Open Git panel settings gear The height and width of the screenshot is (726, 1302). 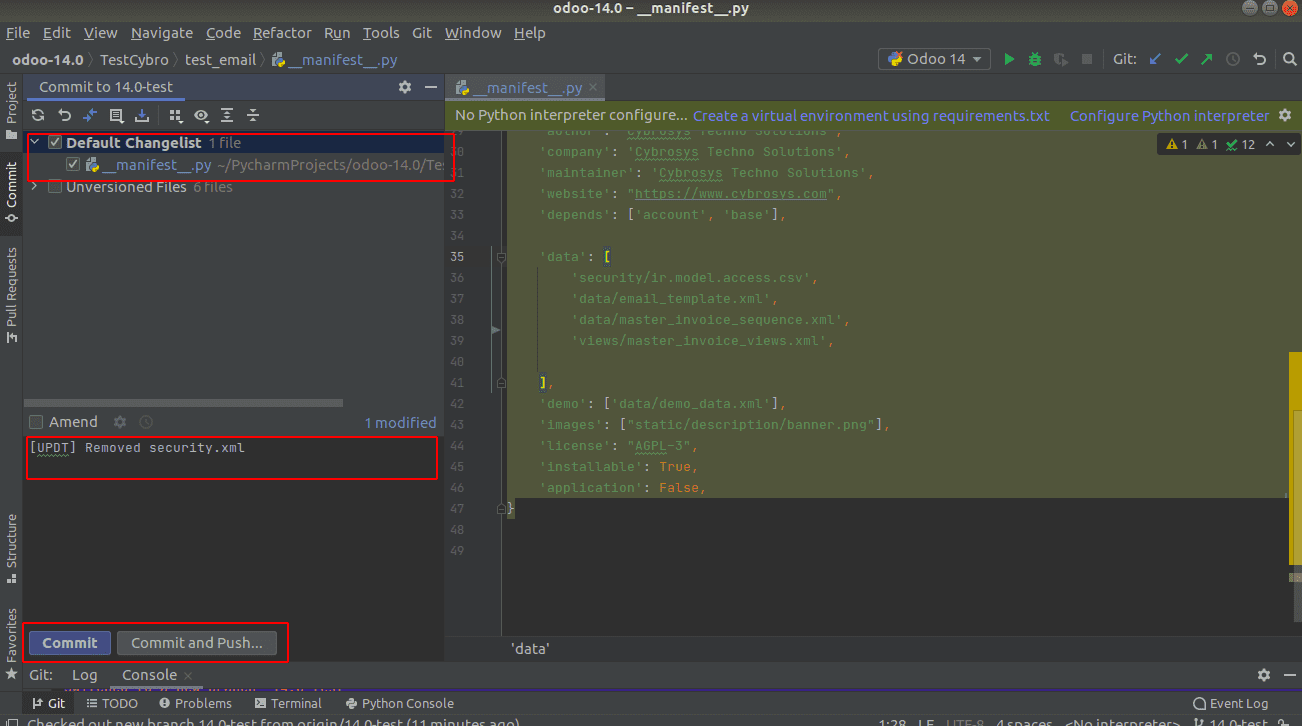coord(1264,675)
